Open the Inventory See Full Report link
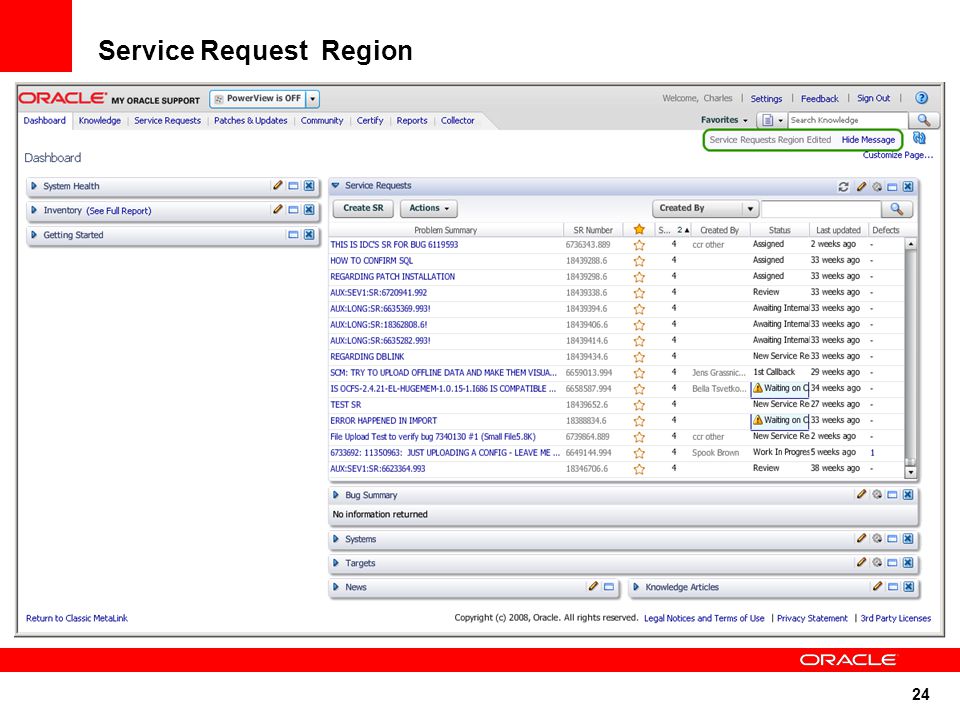The image size is (960, 720). point(119,211)
